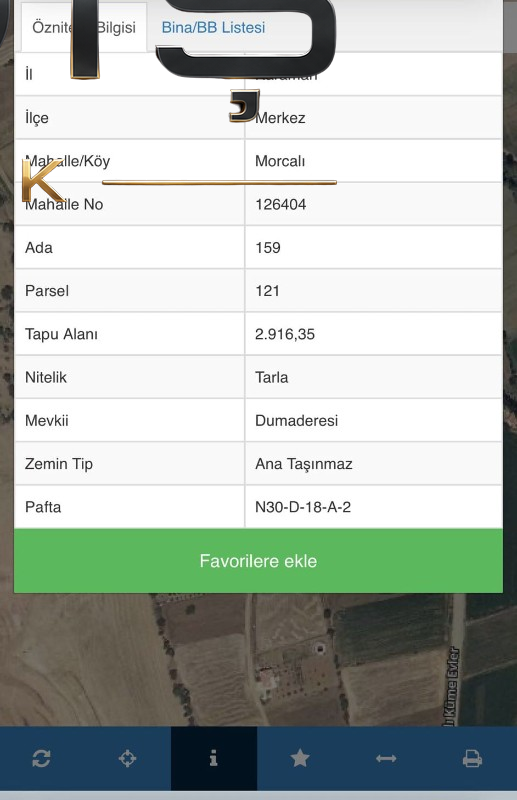
Task: Select the Öznitelik Bilgisi tab
Action: [84, 27]
